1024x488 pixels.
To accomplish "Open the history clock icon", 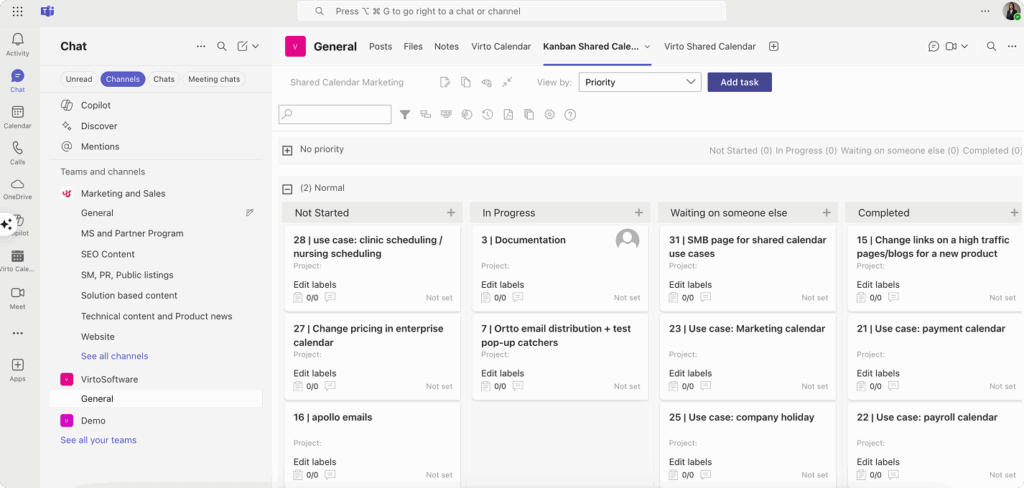I will pos(487,115).
